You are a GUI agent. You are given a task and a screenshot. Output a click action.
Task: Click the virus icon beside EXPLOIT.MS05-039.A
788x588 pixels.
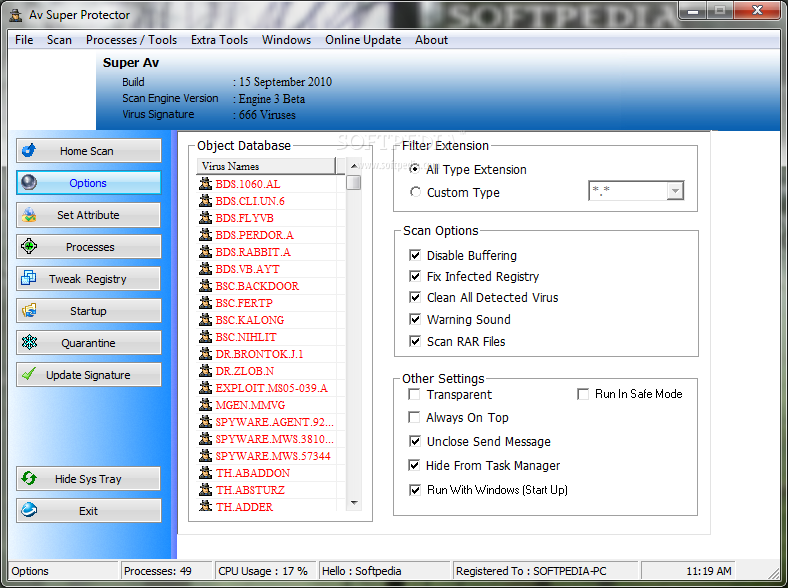tap(205, 387)
